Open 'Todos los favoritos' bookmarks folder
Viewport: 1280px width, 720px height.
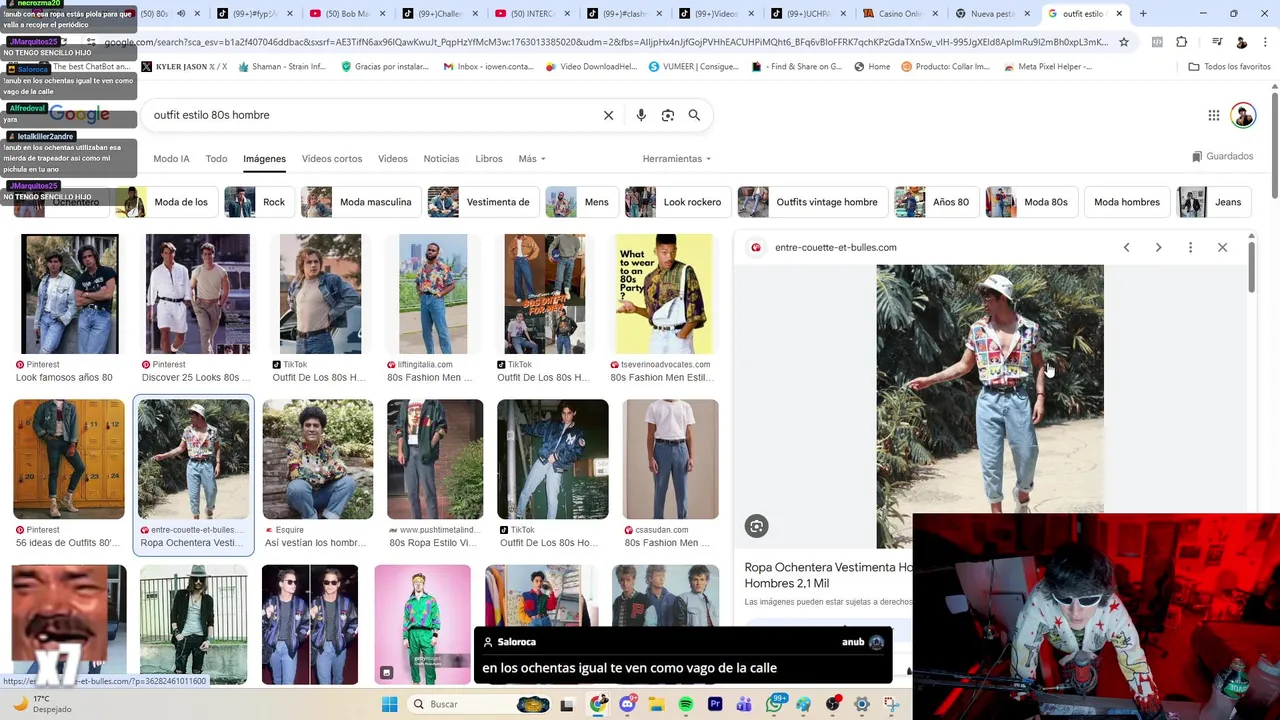coord(1229,67)
